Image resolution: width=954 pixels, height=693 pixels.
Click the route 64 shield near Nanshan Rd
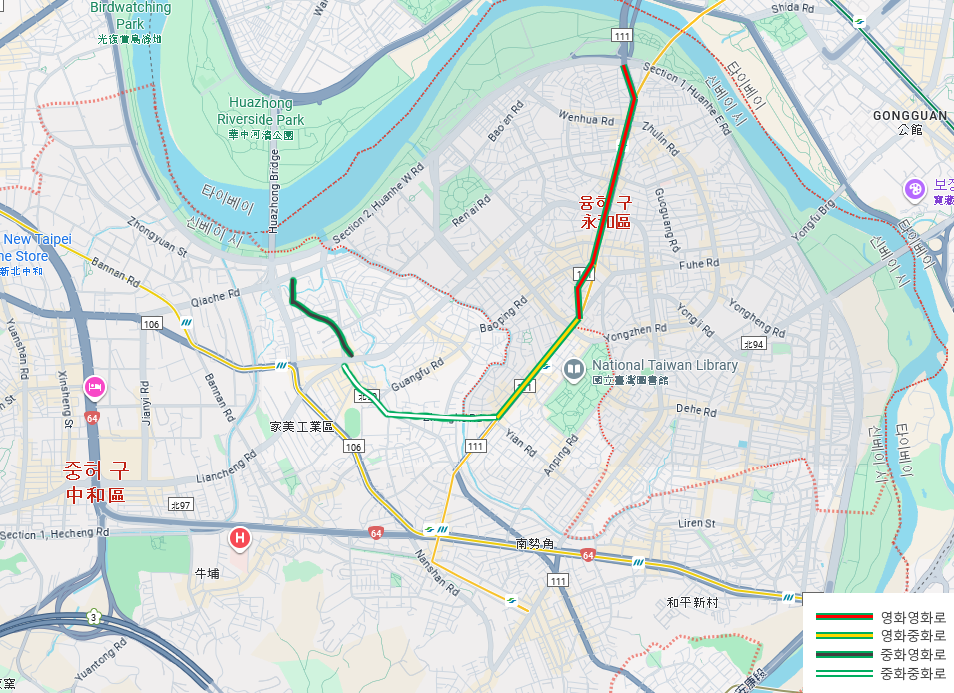(376, 534)
